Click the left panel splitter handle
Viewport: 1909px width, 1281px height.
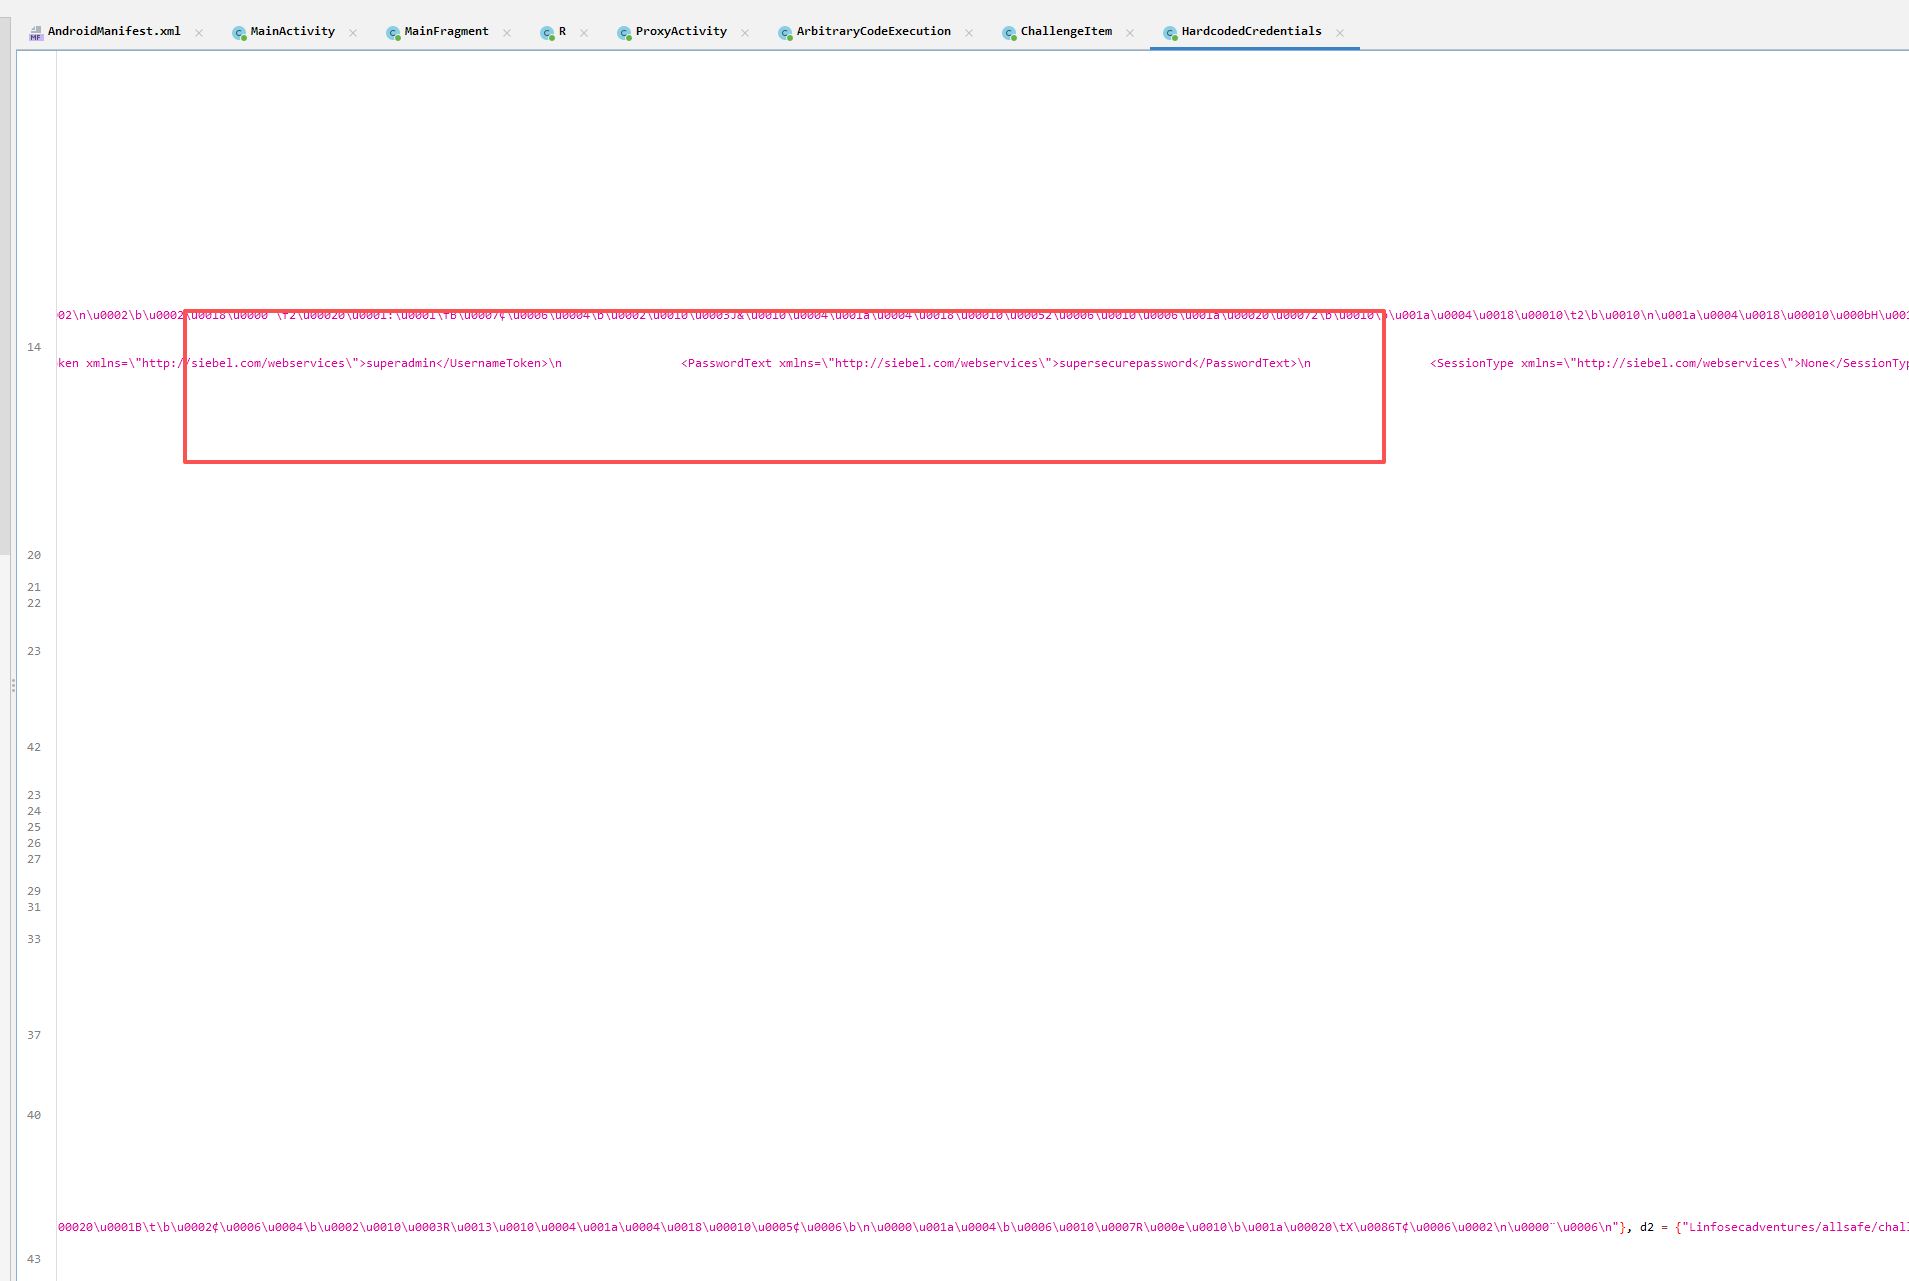pos(13,686)
